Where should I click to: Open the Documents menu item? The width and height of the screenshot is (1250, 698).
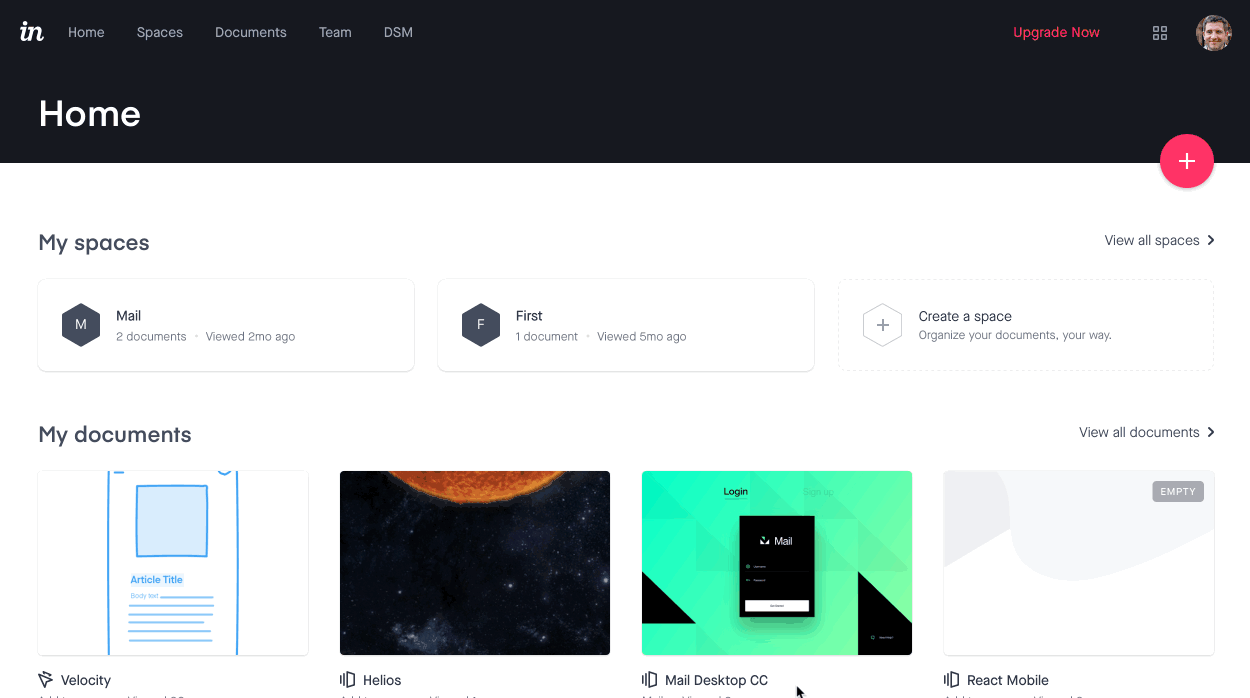tap(251, 32)
